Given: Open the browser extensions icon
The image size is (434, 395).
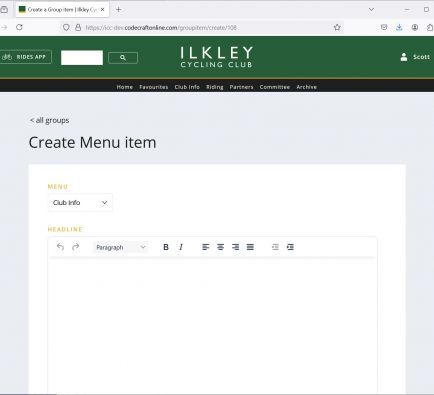Looking at the screenshot, I should [x=430, y=27].
